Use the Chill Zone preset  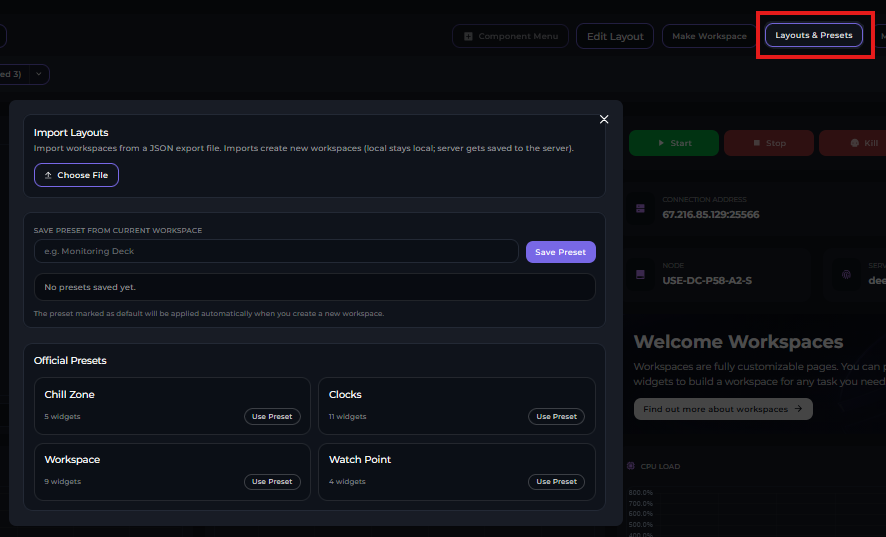272,416
